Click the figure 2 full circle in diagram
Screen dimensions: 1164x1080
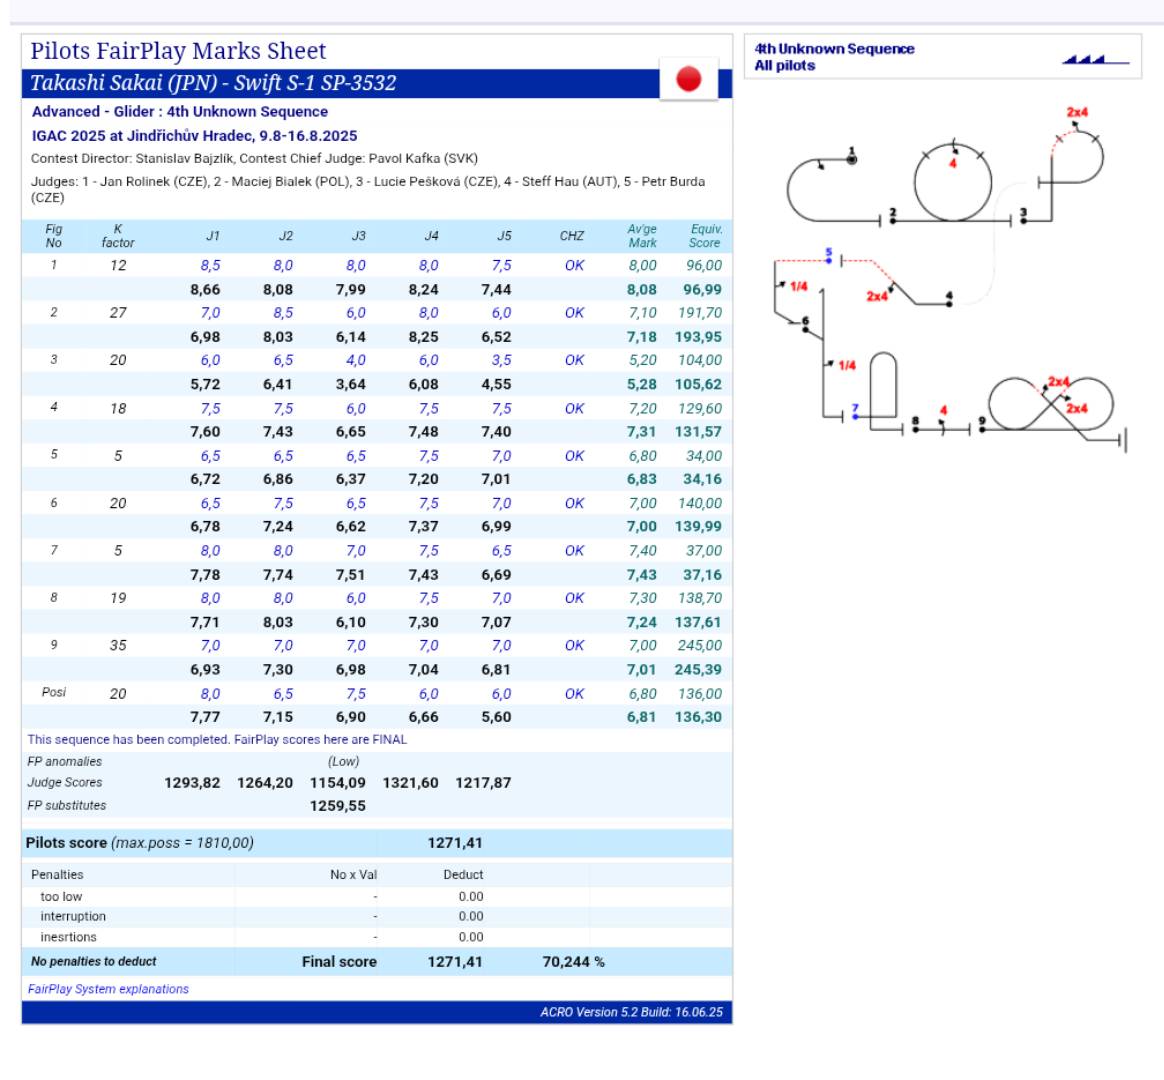click(x=952, y=184)
